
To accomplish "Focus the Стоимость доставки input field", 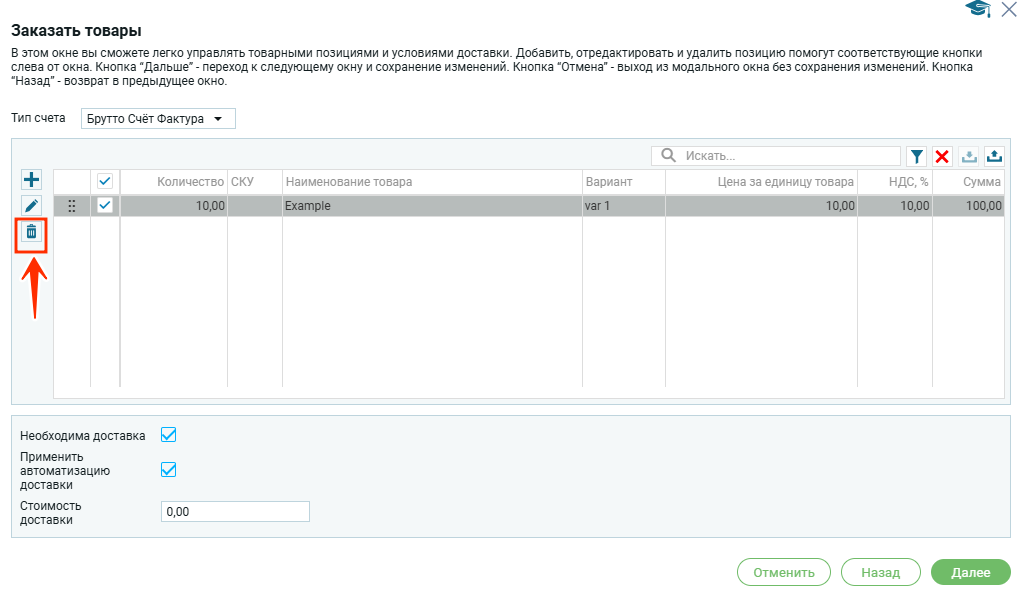I will pos(235,512).
